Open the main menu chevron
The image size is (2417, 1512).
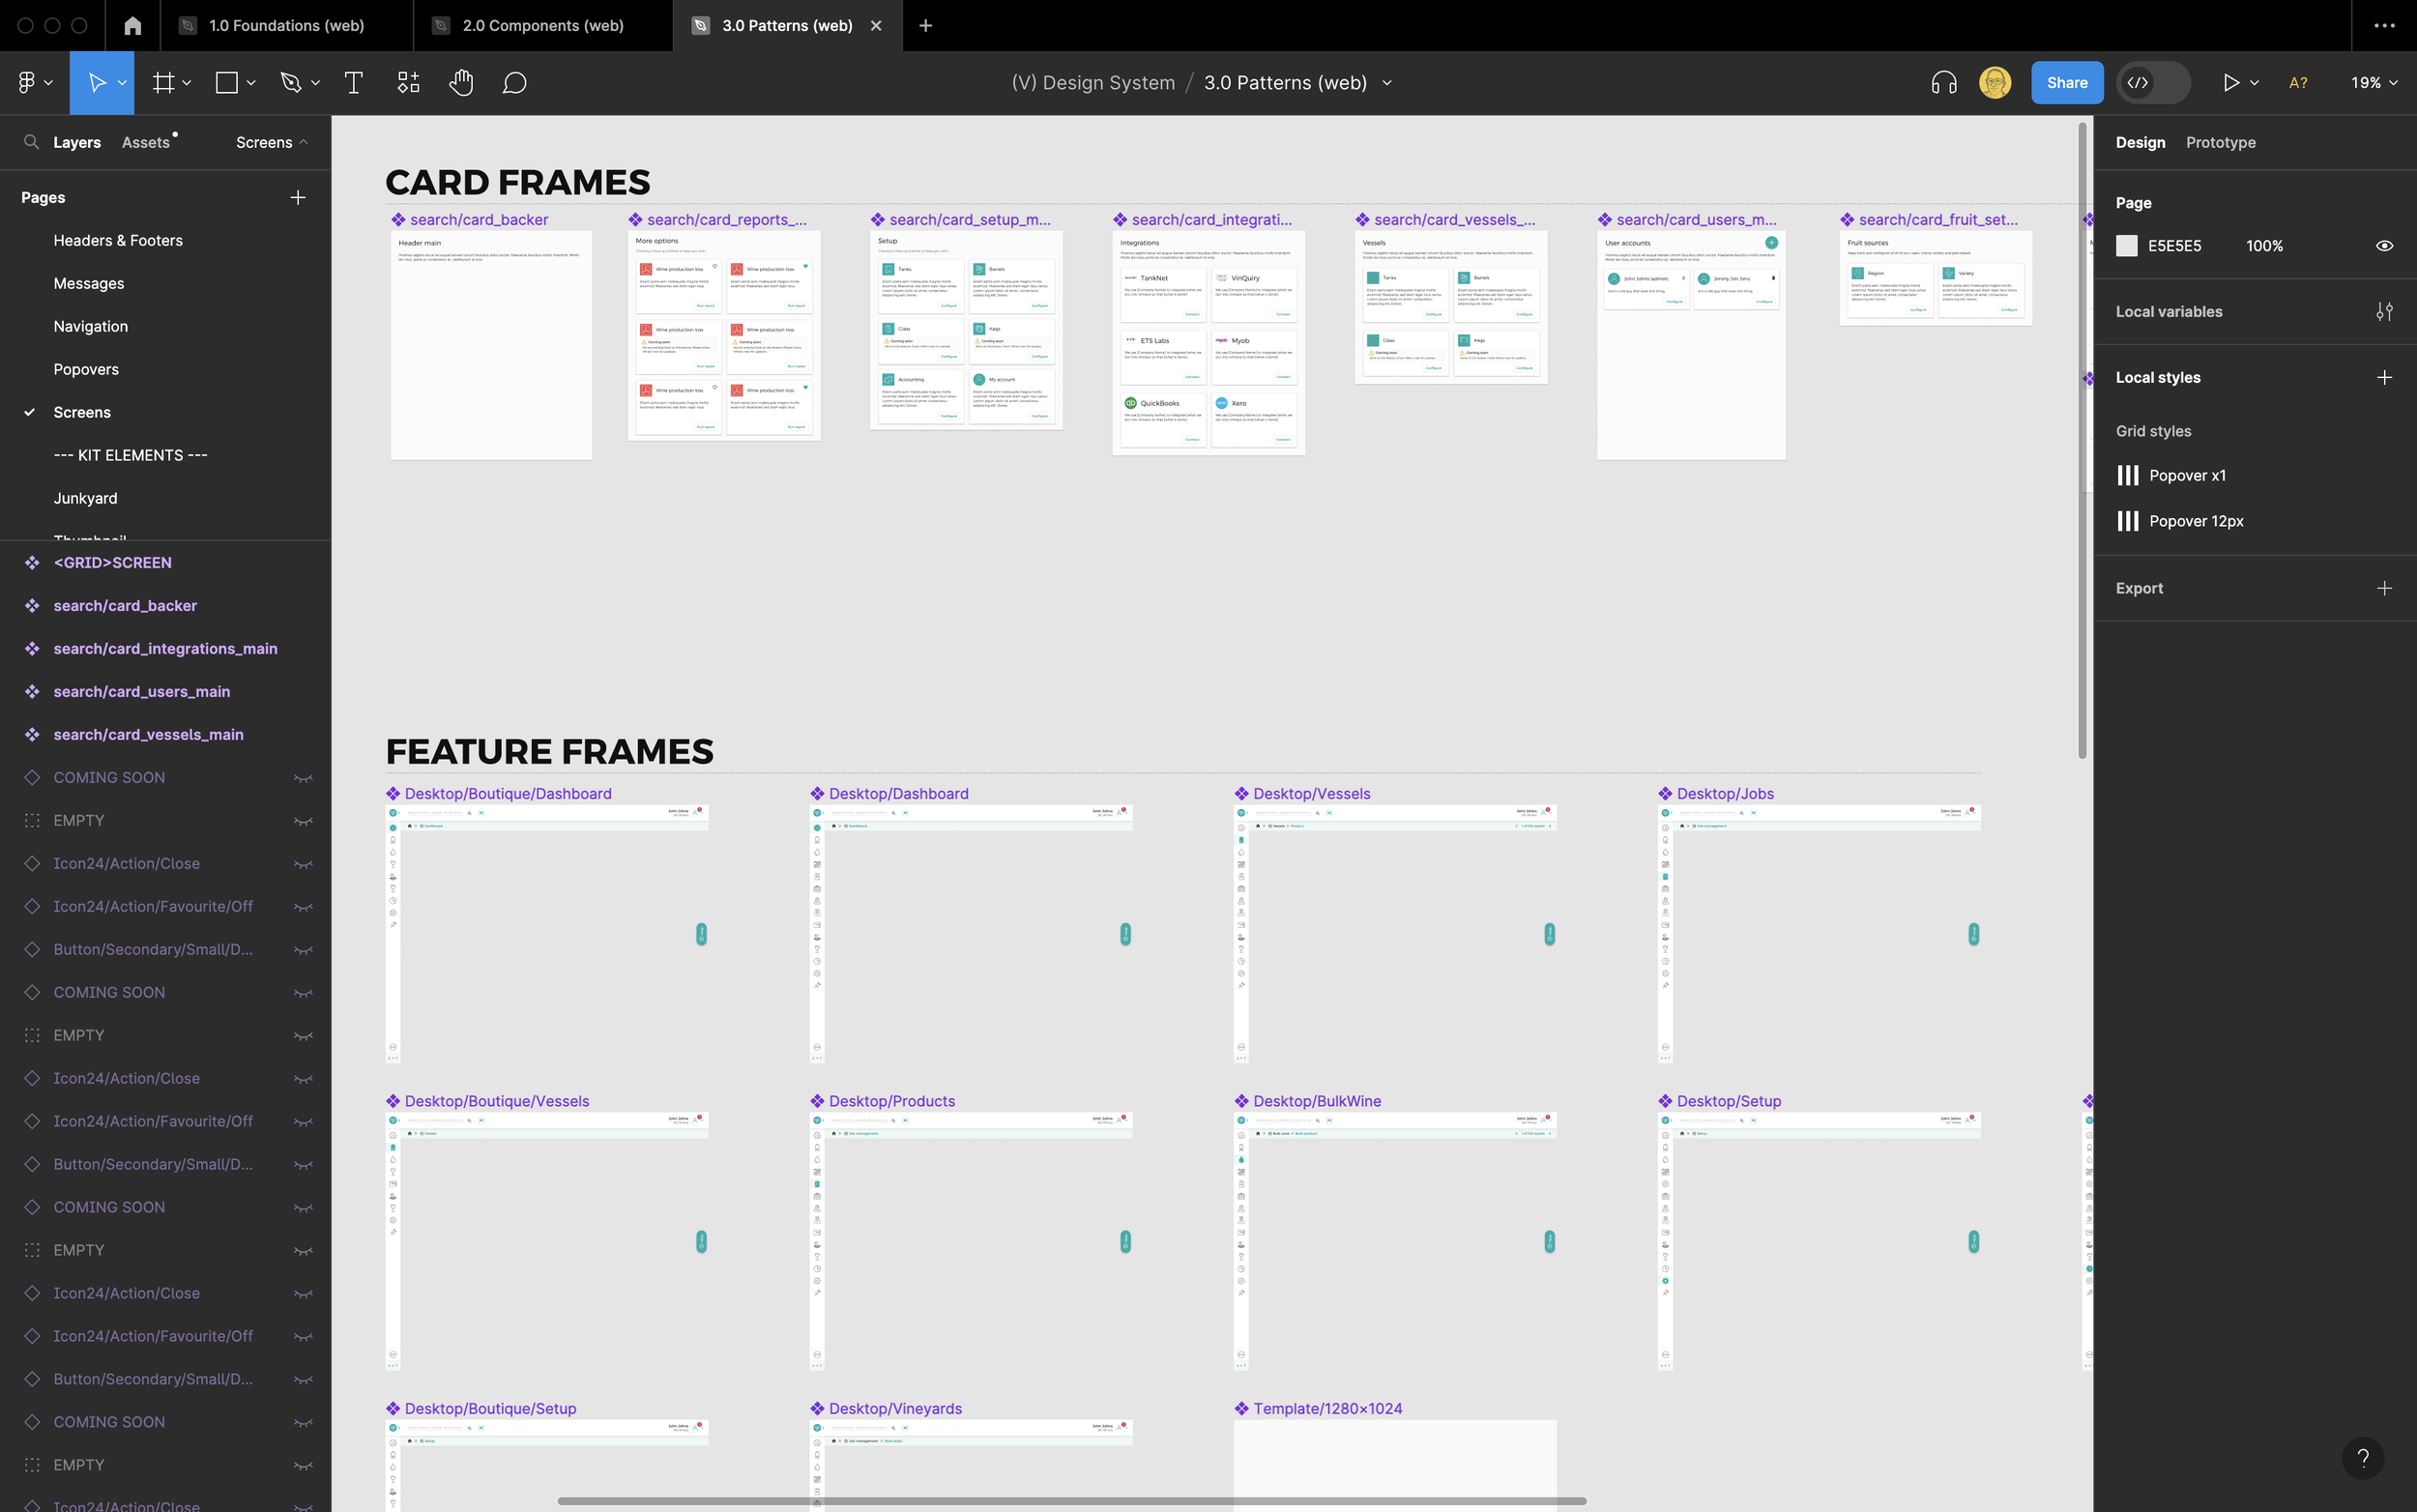coord(48,83)
